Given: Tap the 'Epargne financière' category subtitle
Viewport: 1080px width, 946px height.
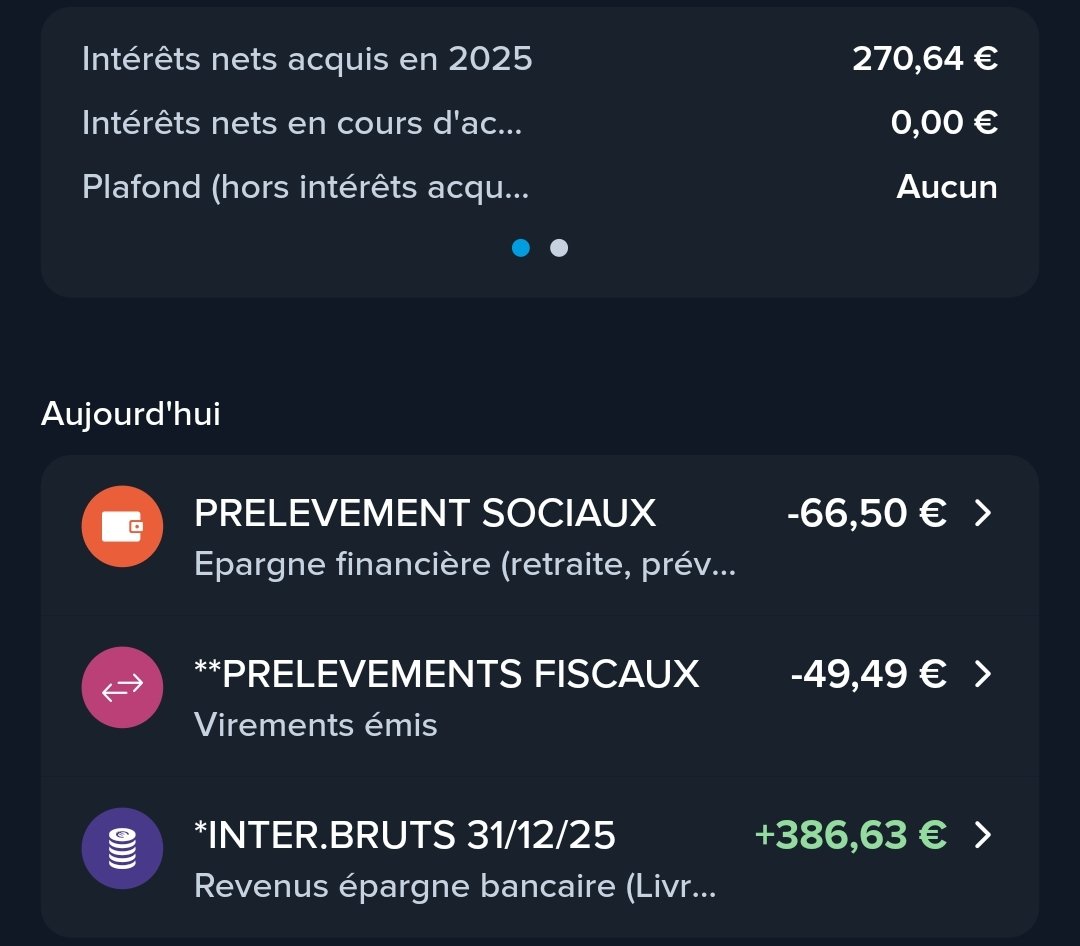Looking at the screenshot, I should pyautogui.click(x=465, y=565).
